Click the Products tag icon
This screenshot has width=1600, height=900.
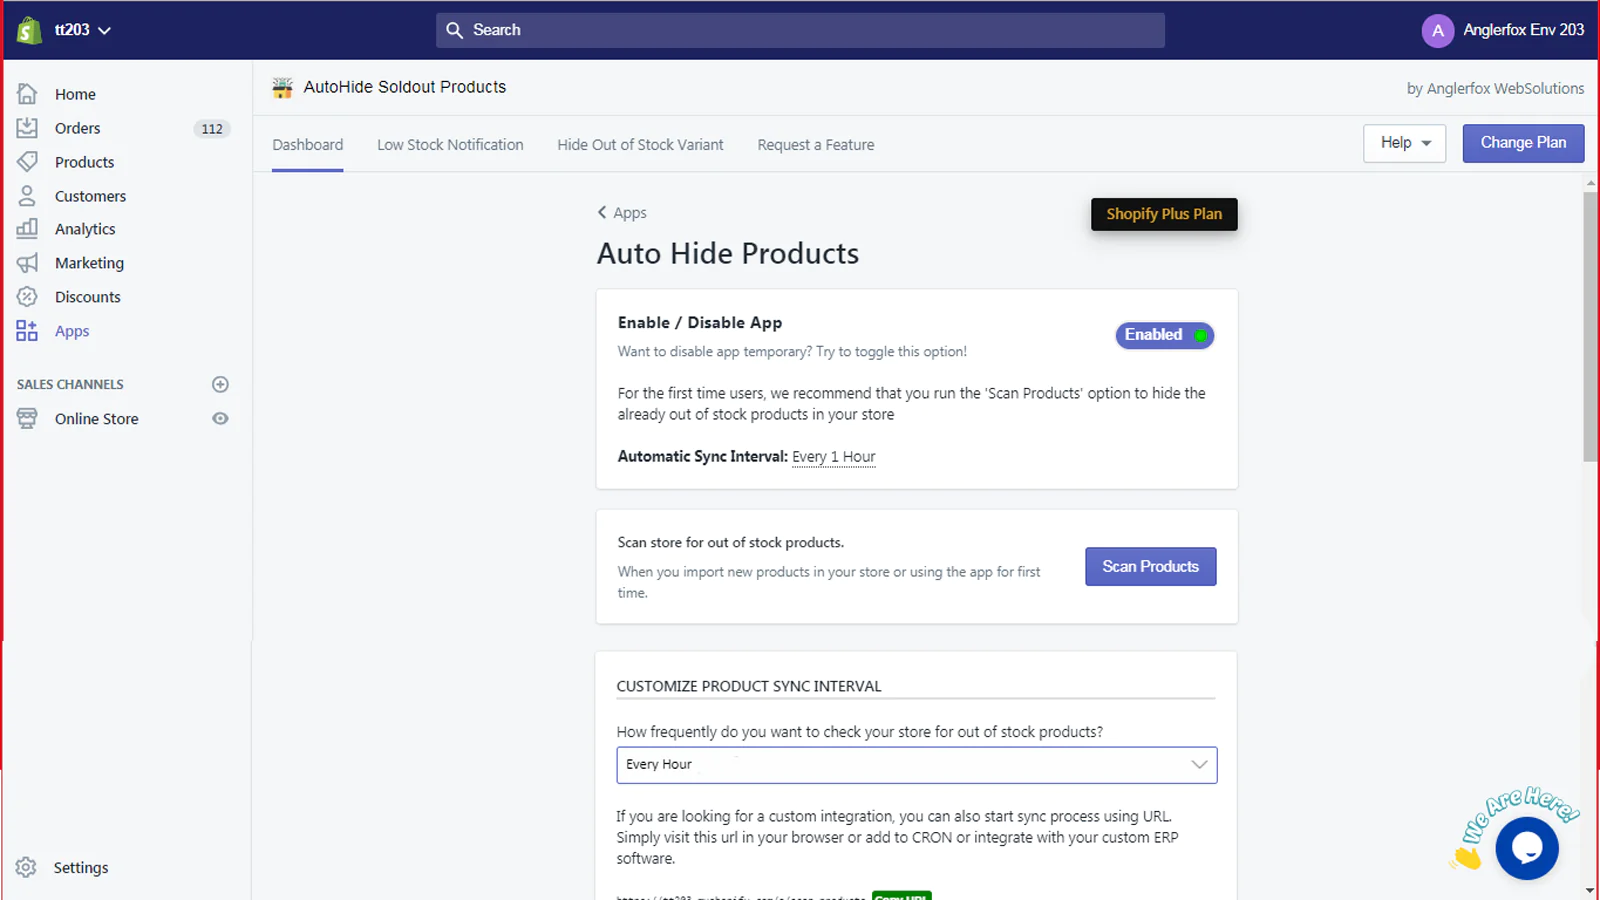click(27, 162)
